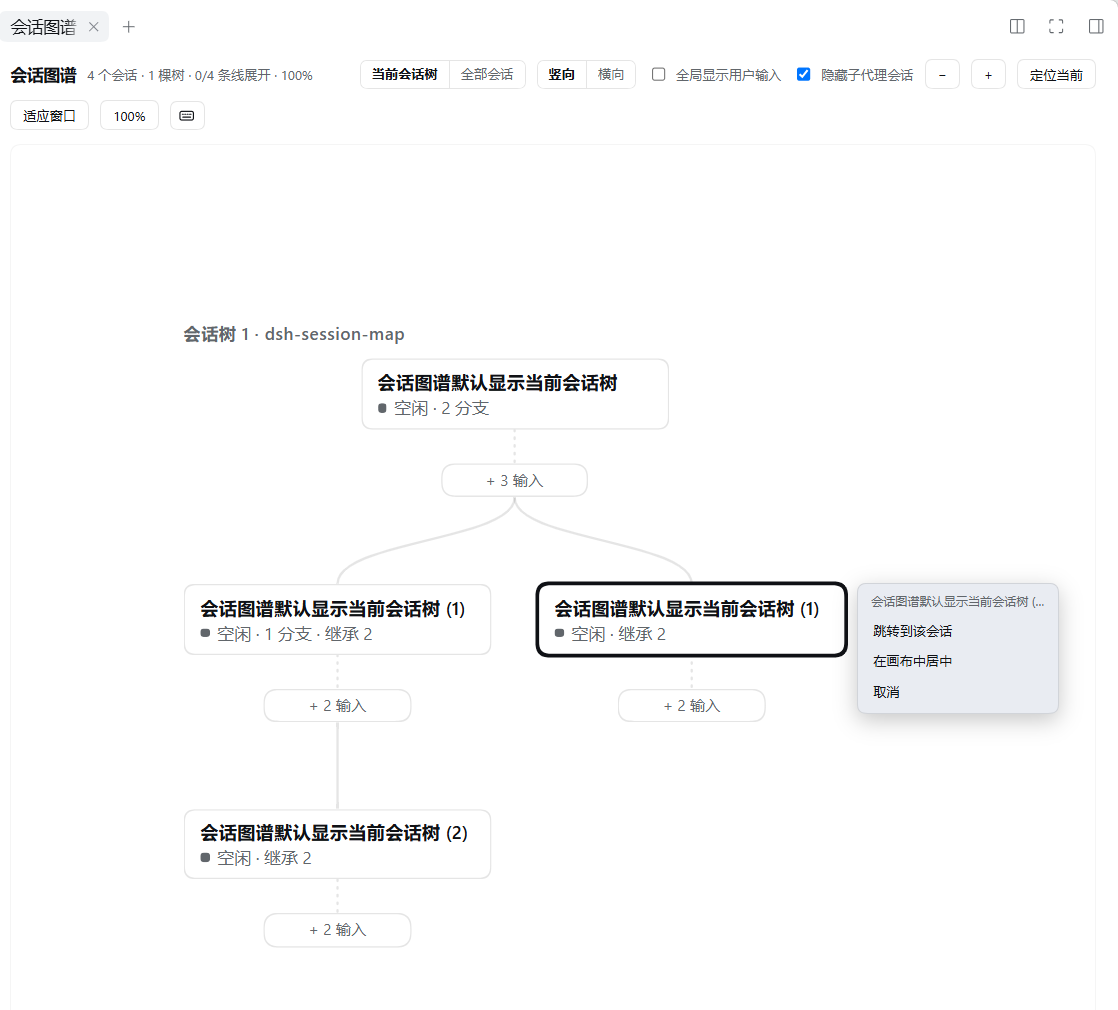The width and height of the screenshot is (1118, 1010).
Task: Click 定位当前 button
Action: [1056, 75]
